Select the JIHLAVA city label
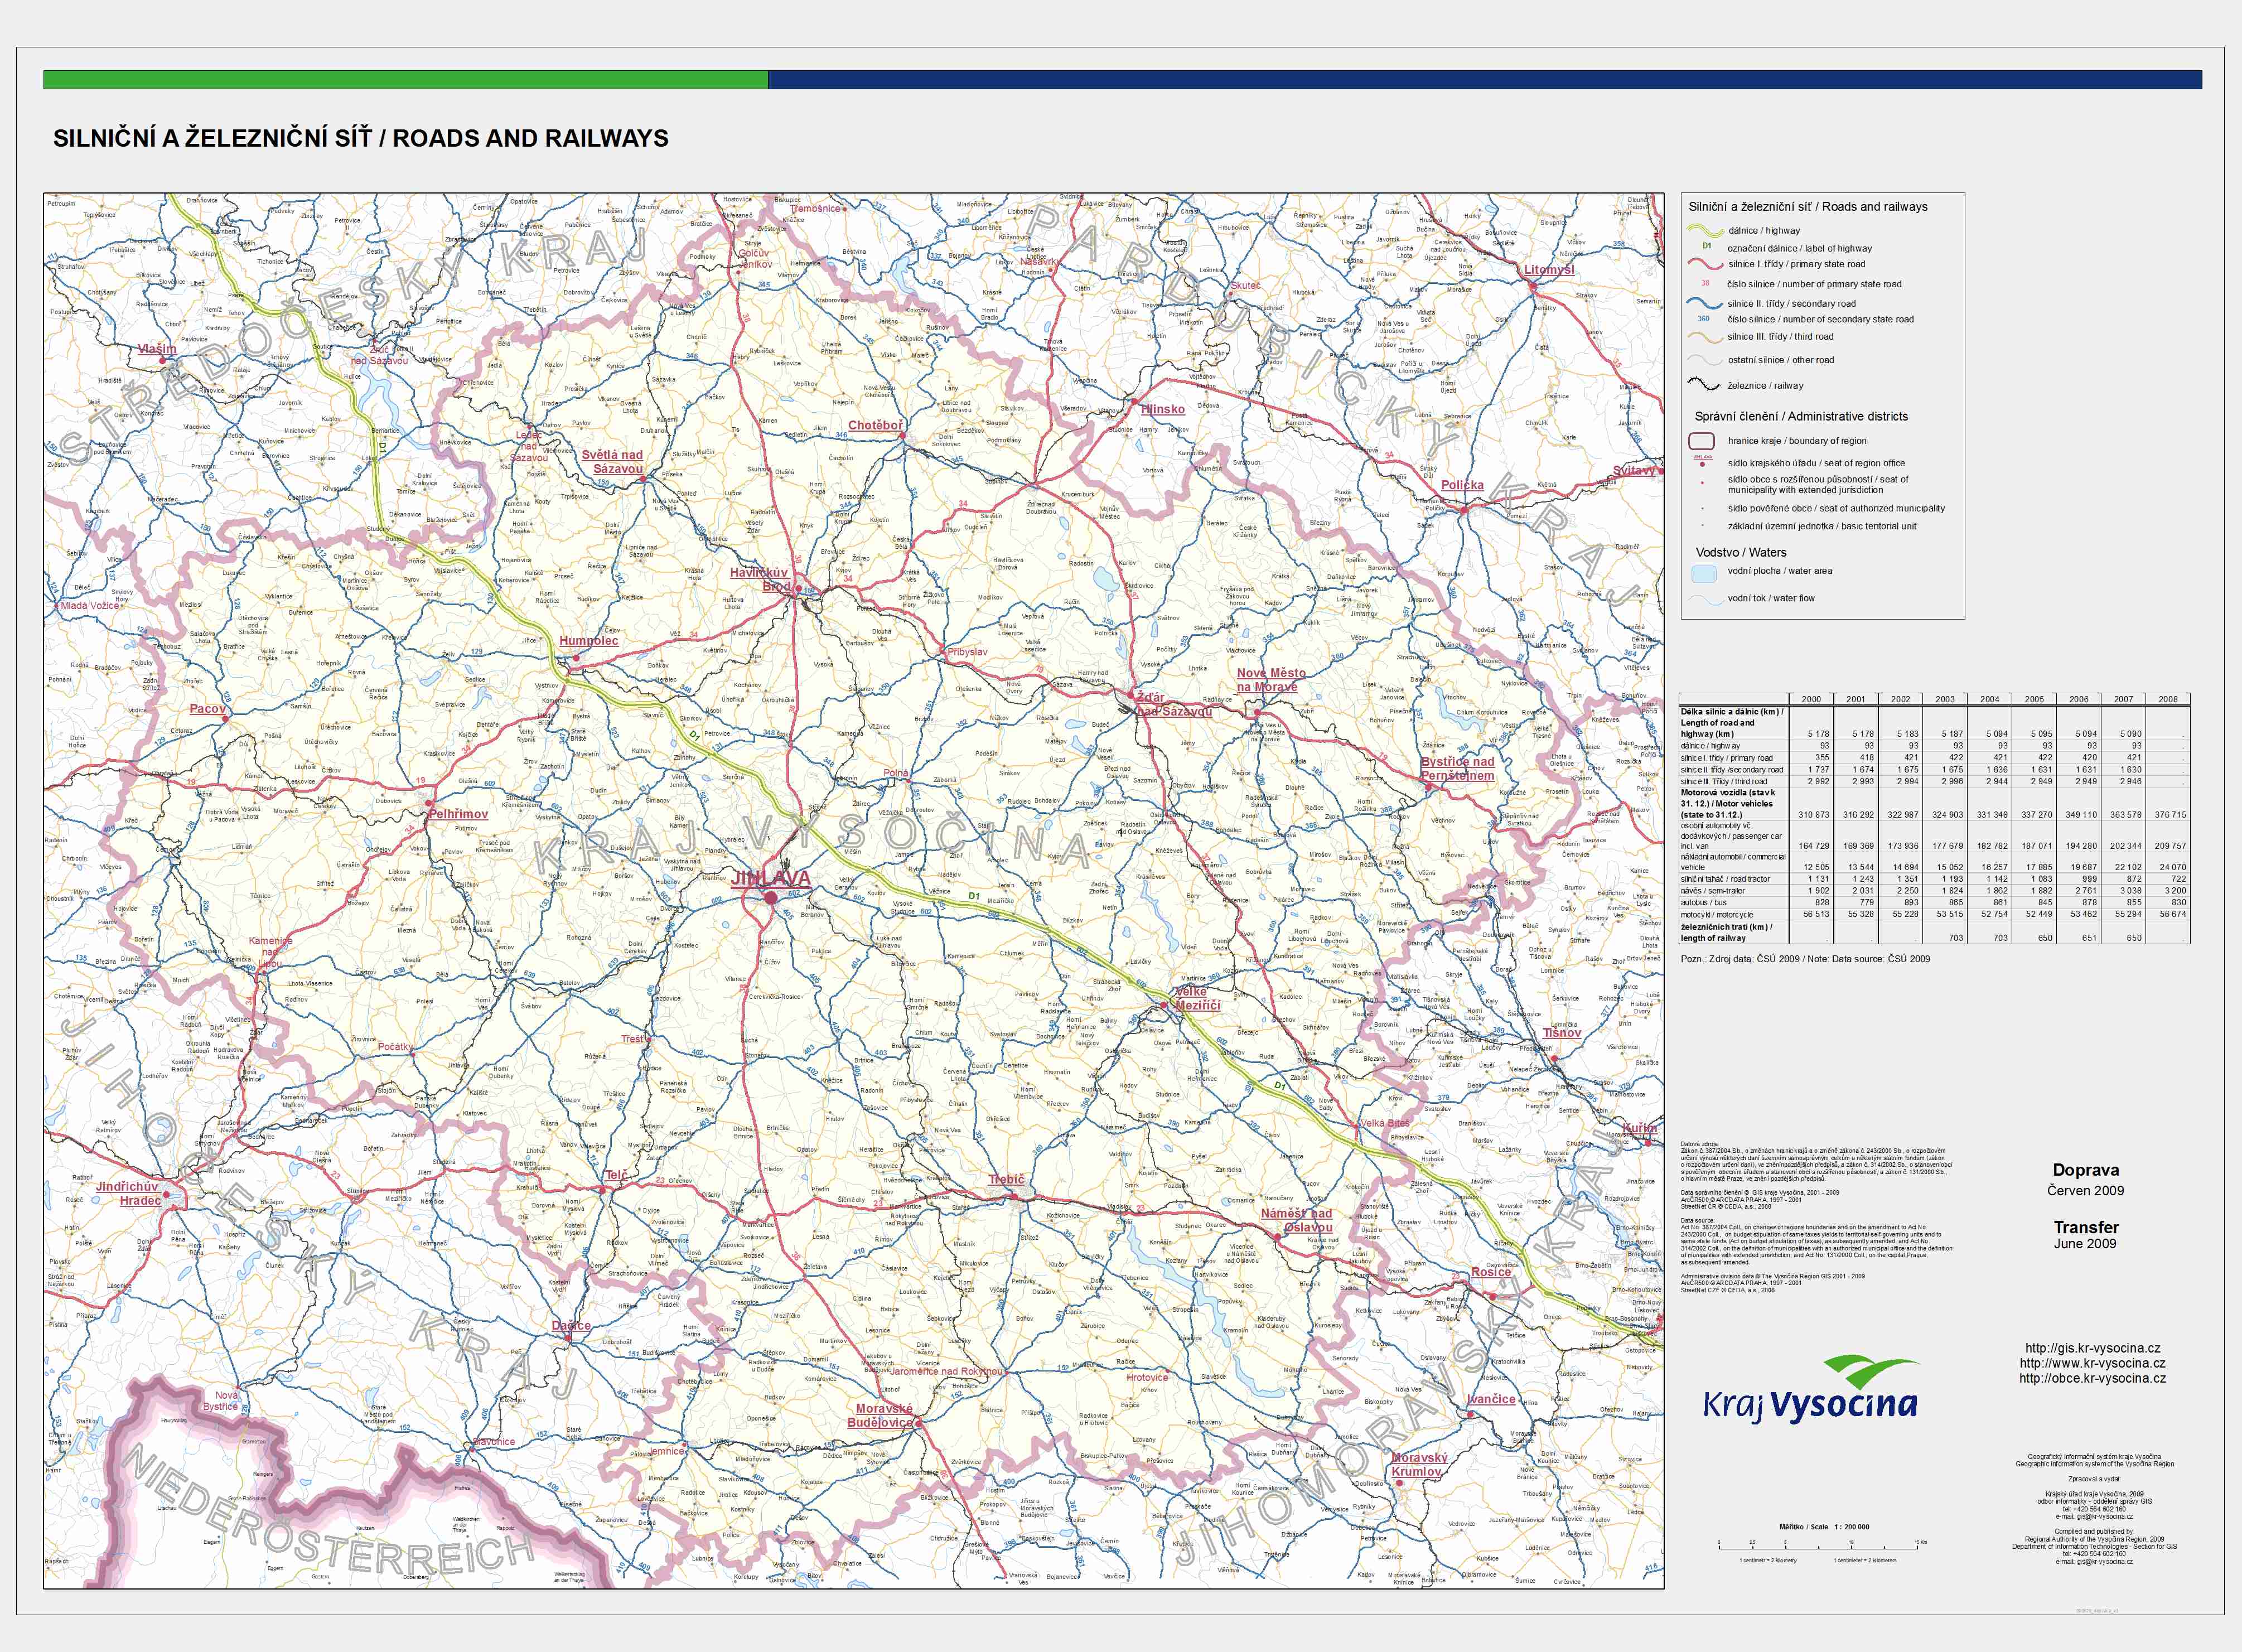2242x1652 pixels. [x=770, y=878]
